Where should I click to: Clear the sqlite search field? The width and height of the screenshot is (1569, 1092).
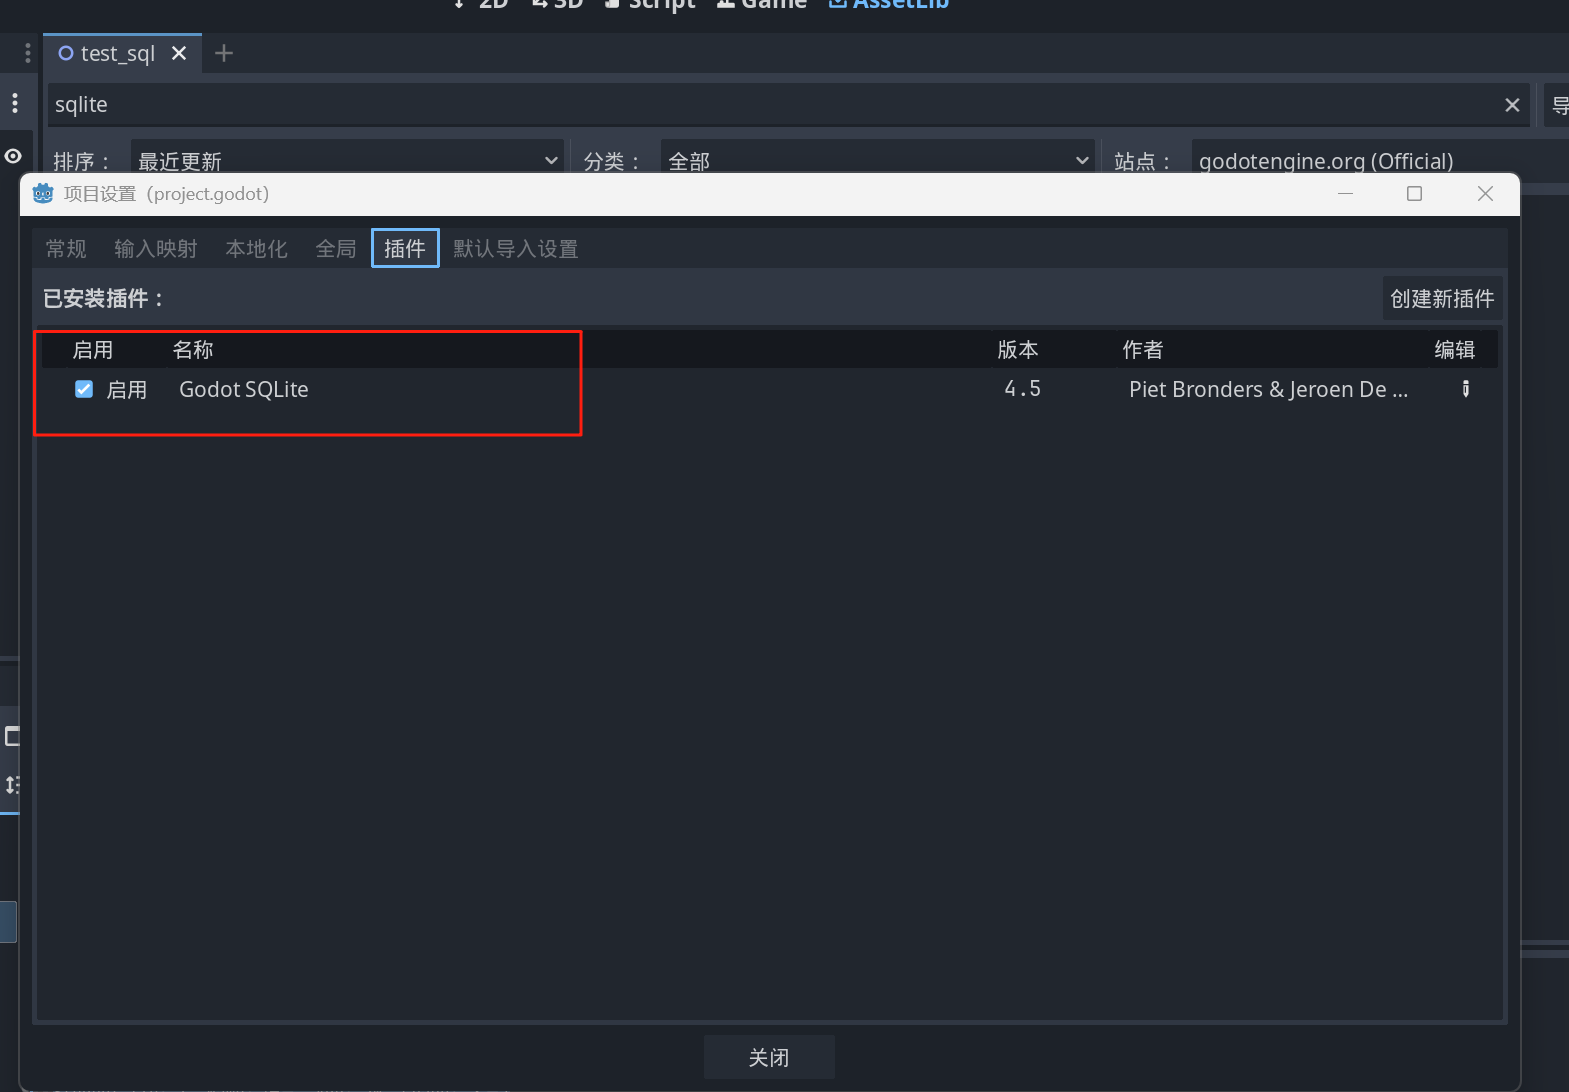click(x=1512, y=104)
